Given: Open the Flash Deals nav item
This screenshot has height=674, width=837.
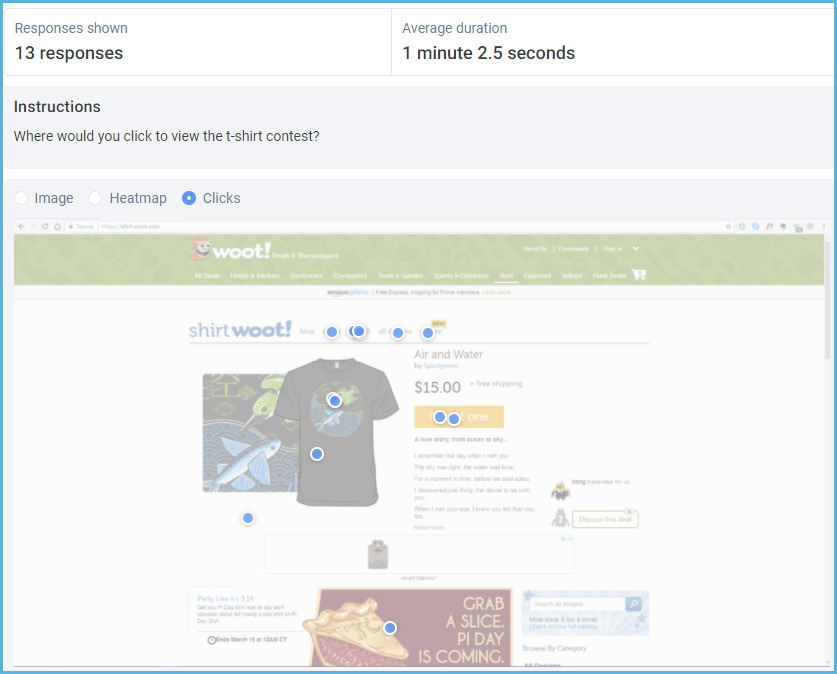Looking at the screenshot, I should 609,275.
